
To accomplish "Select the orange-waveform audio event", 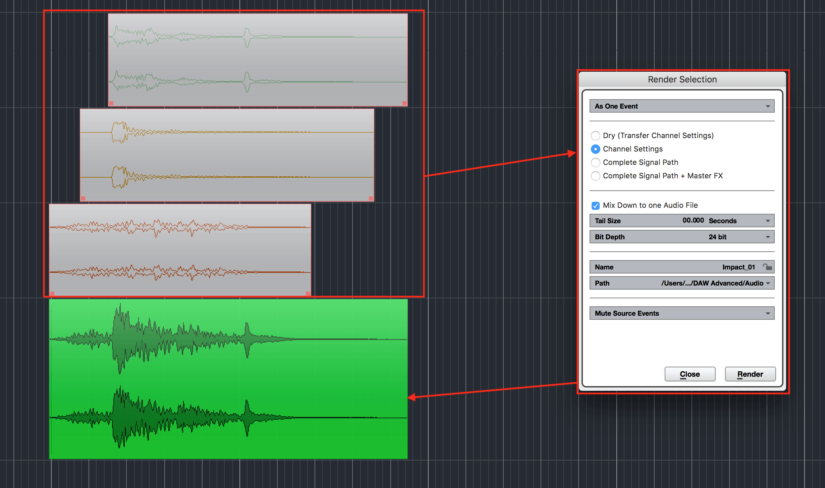I will (x=180, y=250).
